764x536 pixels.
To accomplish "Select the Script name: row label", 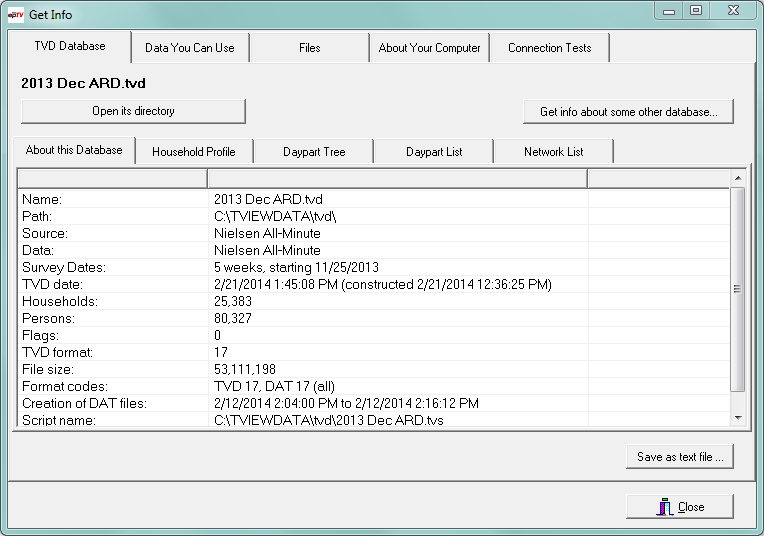I will pos(59,420).
